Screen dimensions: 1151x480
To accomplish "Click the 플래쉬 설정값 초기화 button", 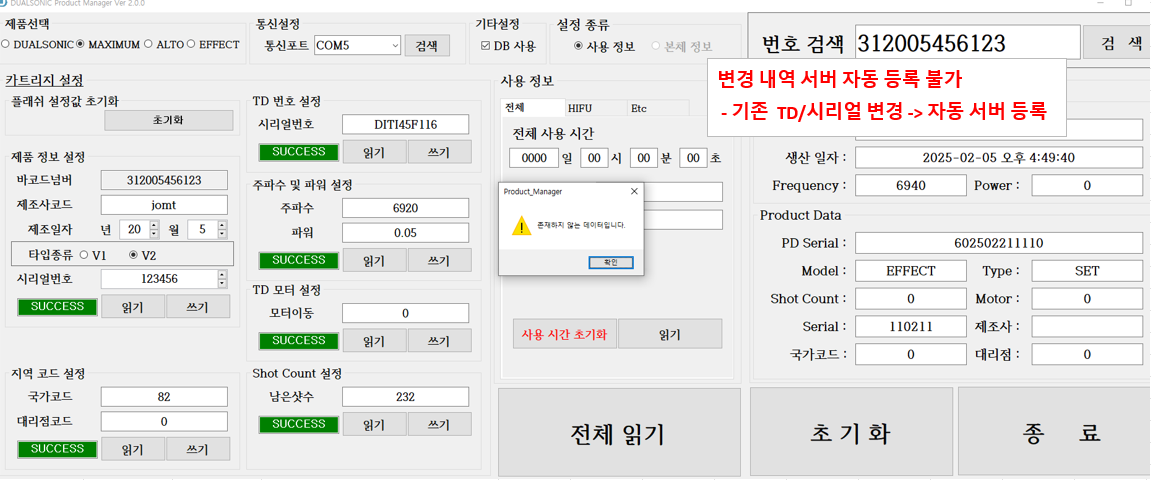I will click(x=167, y=120).
